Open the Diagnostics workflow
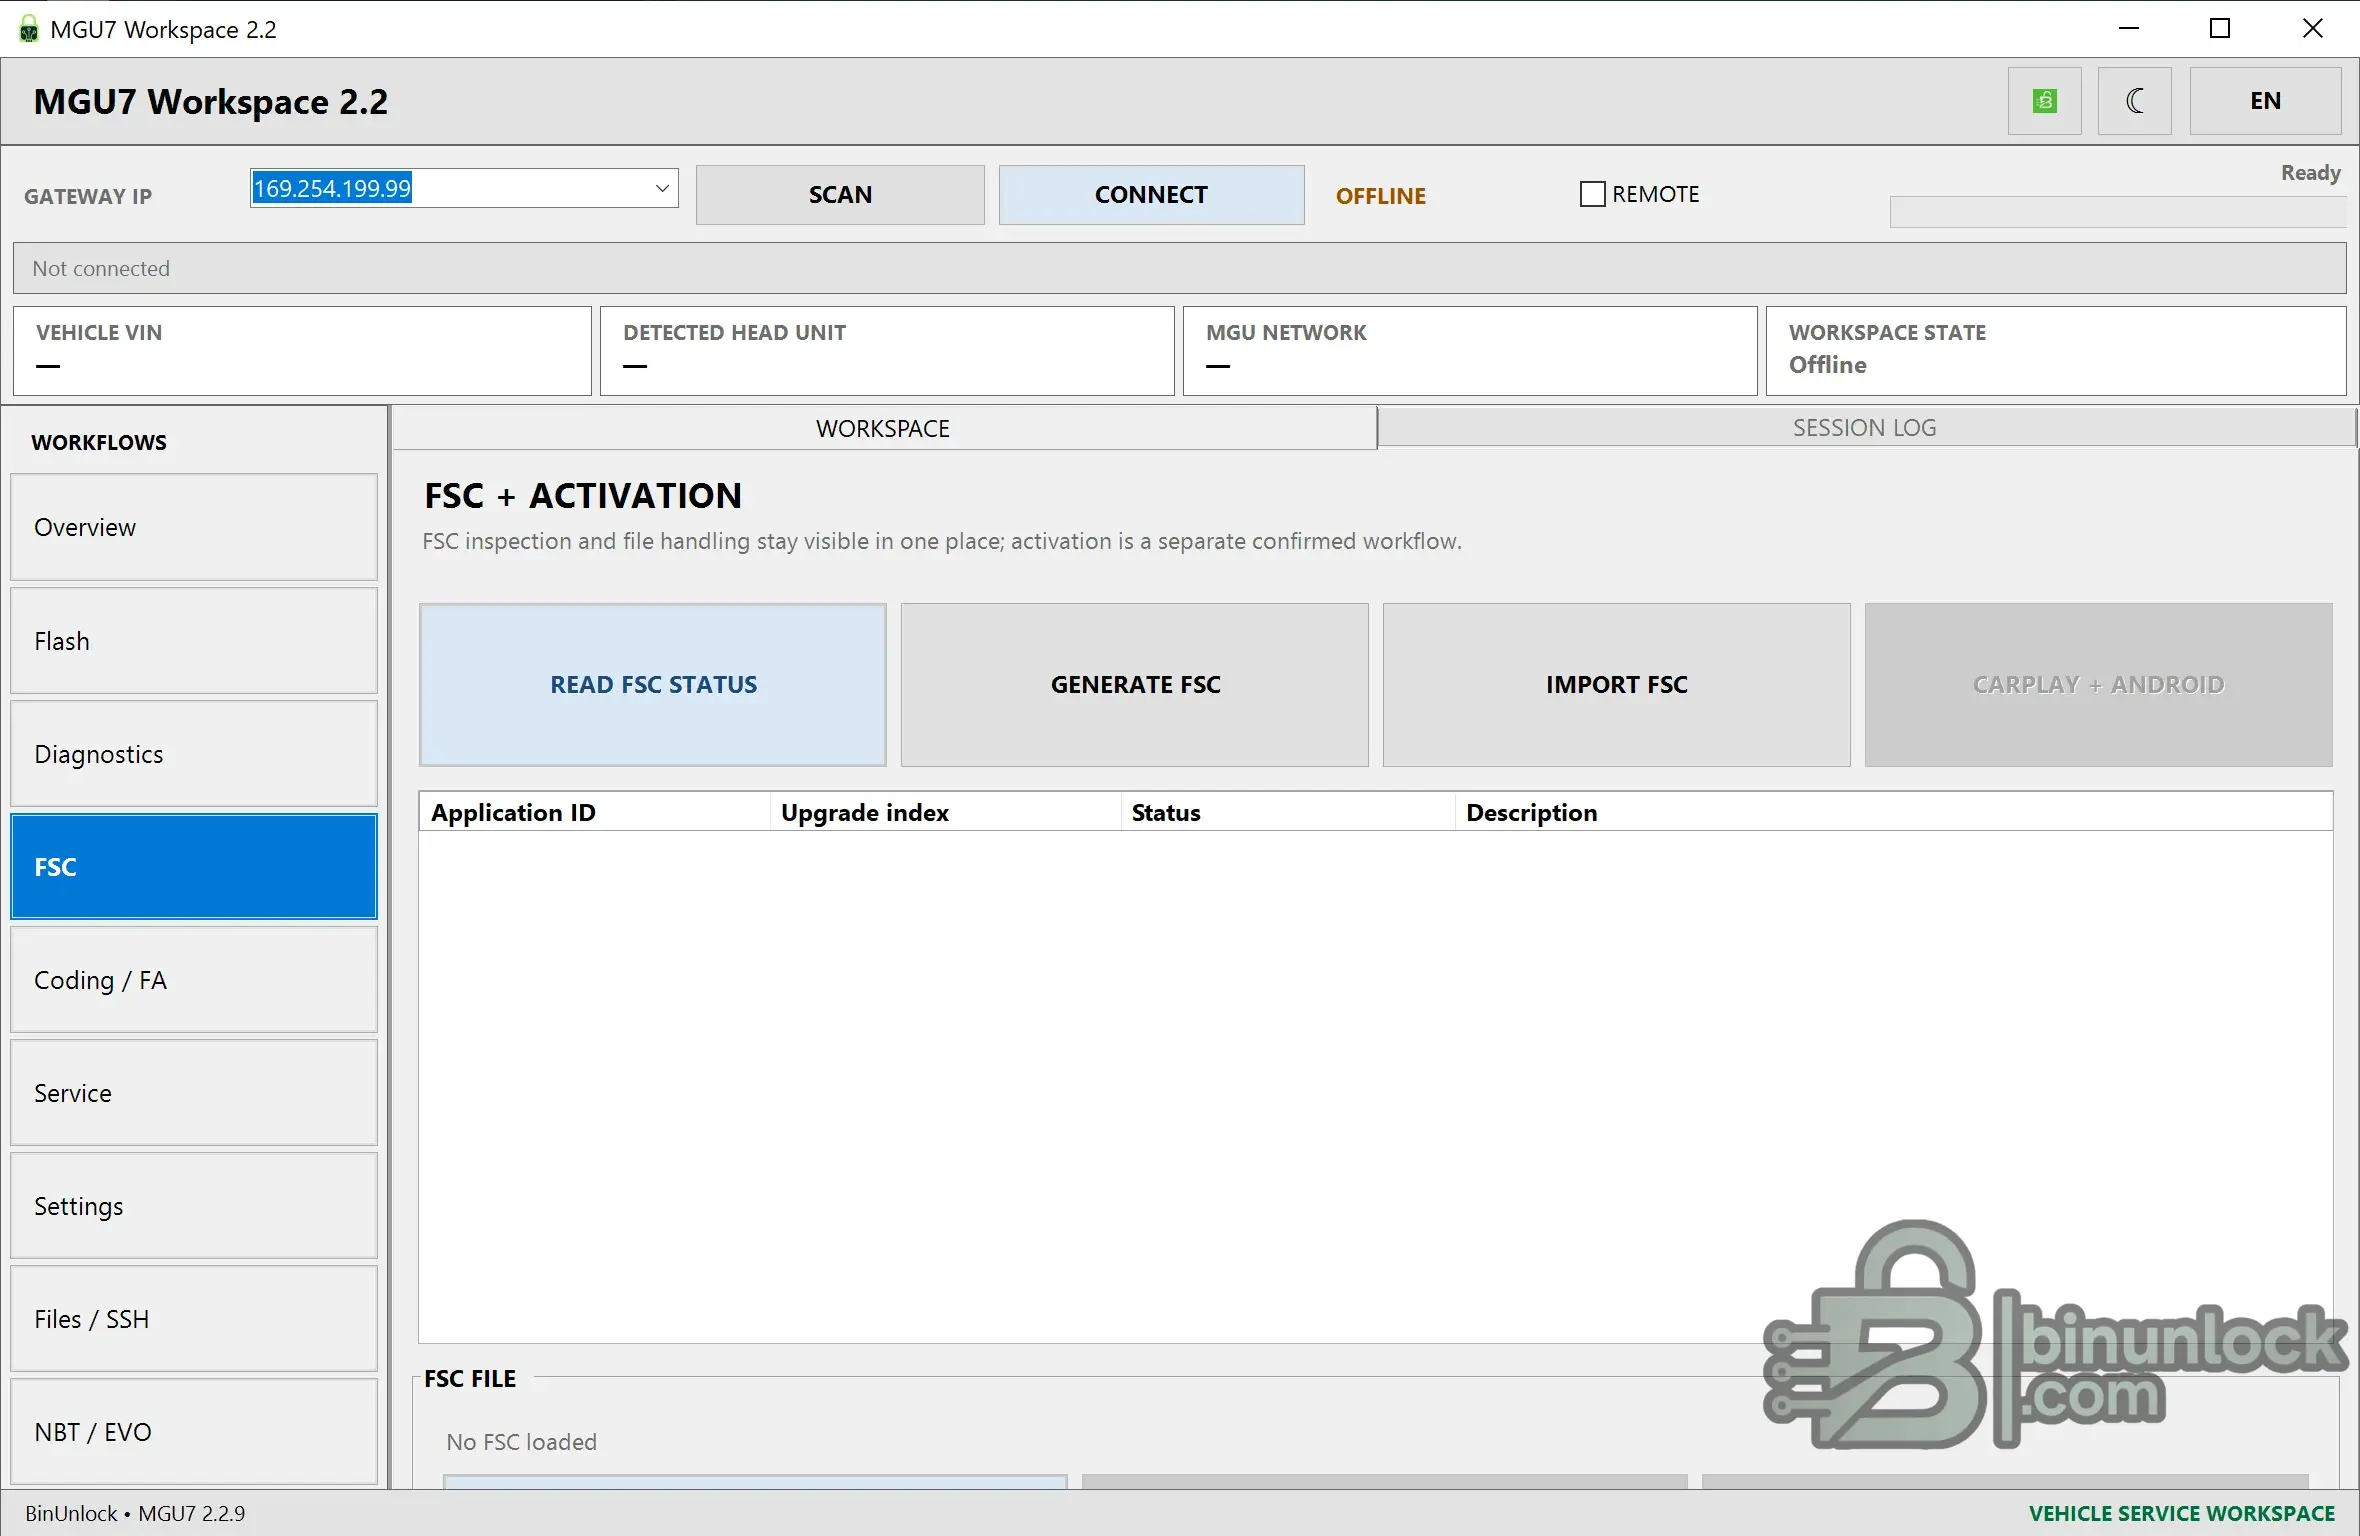The width and height of the screenshot is (2360, 1536). (x=194, y=754)
